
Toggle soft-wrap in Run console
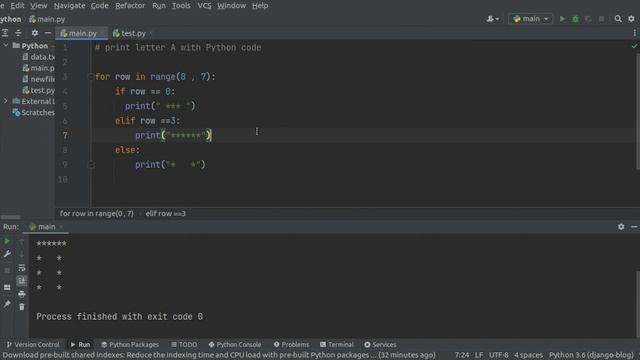pyautogui.click(x=22, y=268)
